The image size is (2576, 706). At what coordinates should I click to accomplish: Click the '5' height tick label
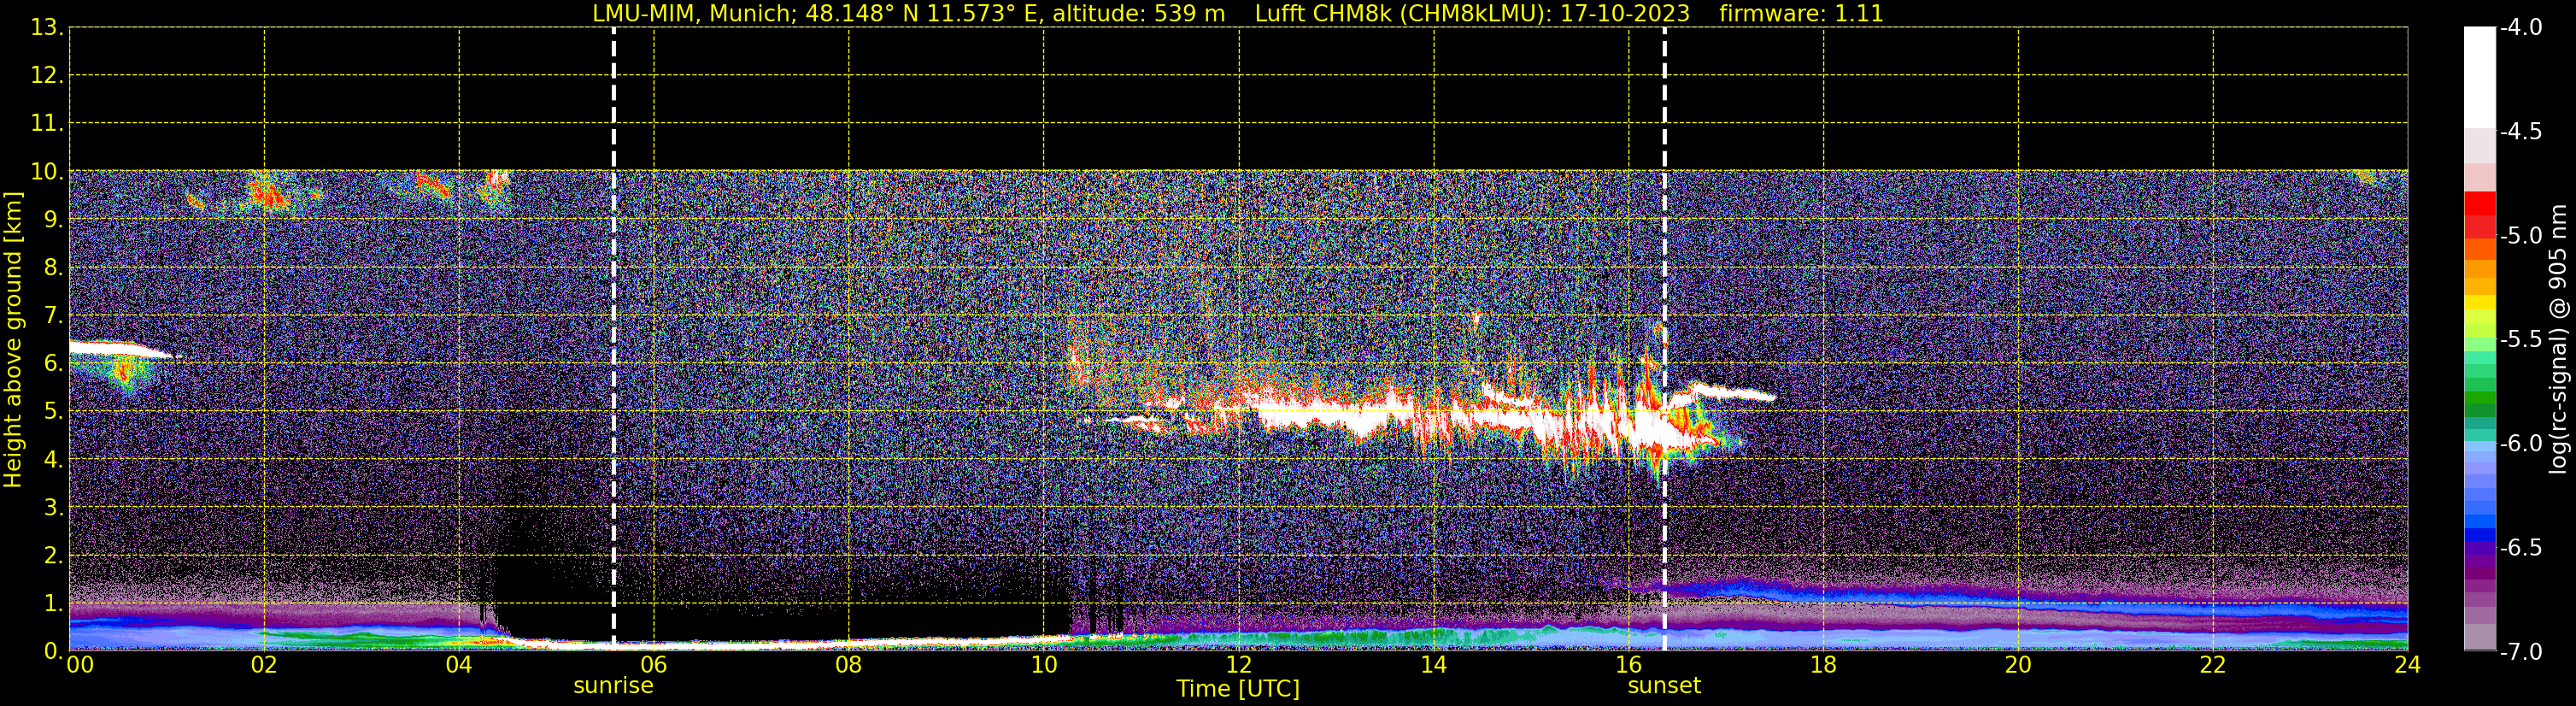[53, 411]
